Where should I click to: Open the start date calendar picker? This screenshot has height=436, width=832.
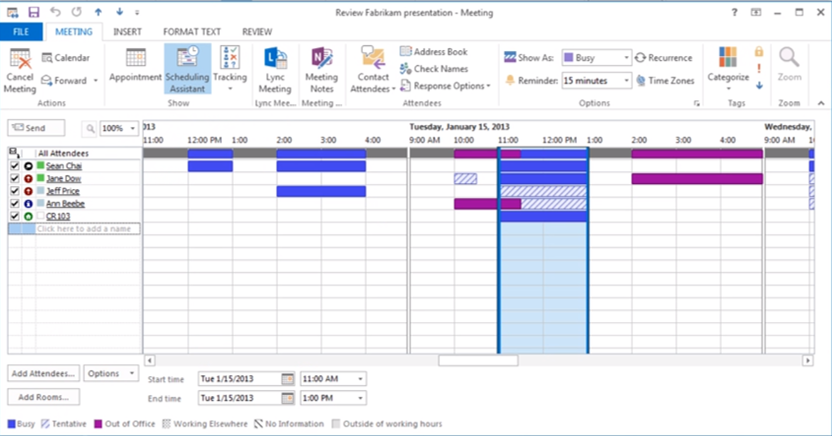(287, 379)
